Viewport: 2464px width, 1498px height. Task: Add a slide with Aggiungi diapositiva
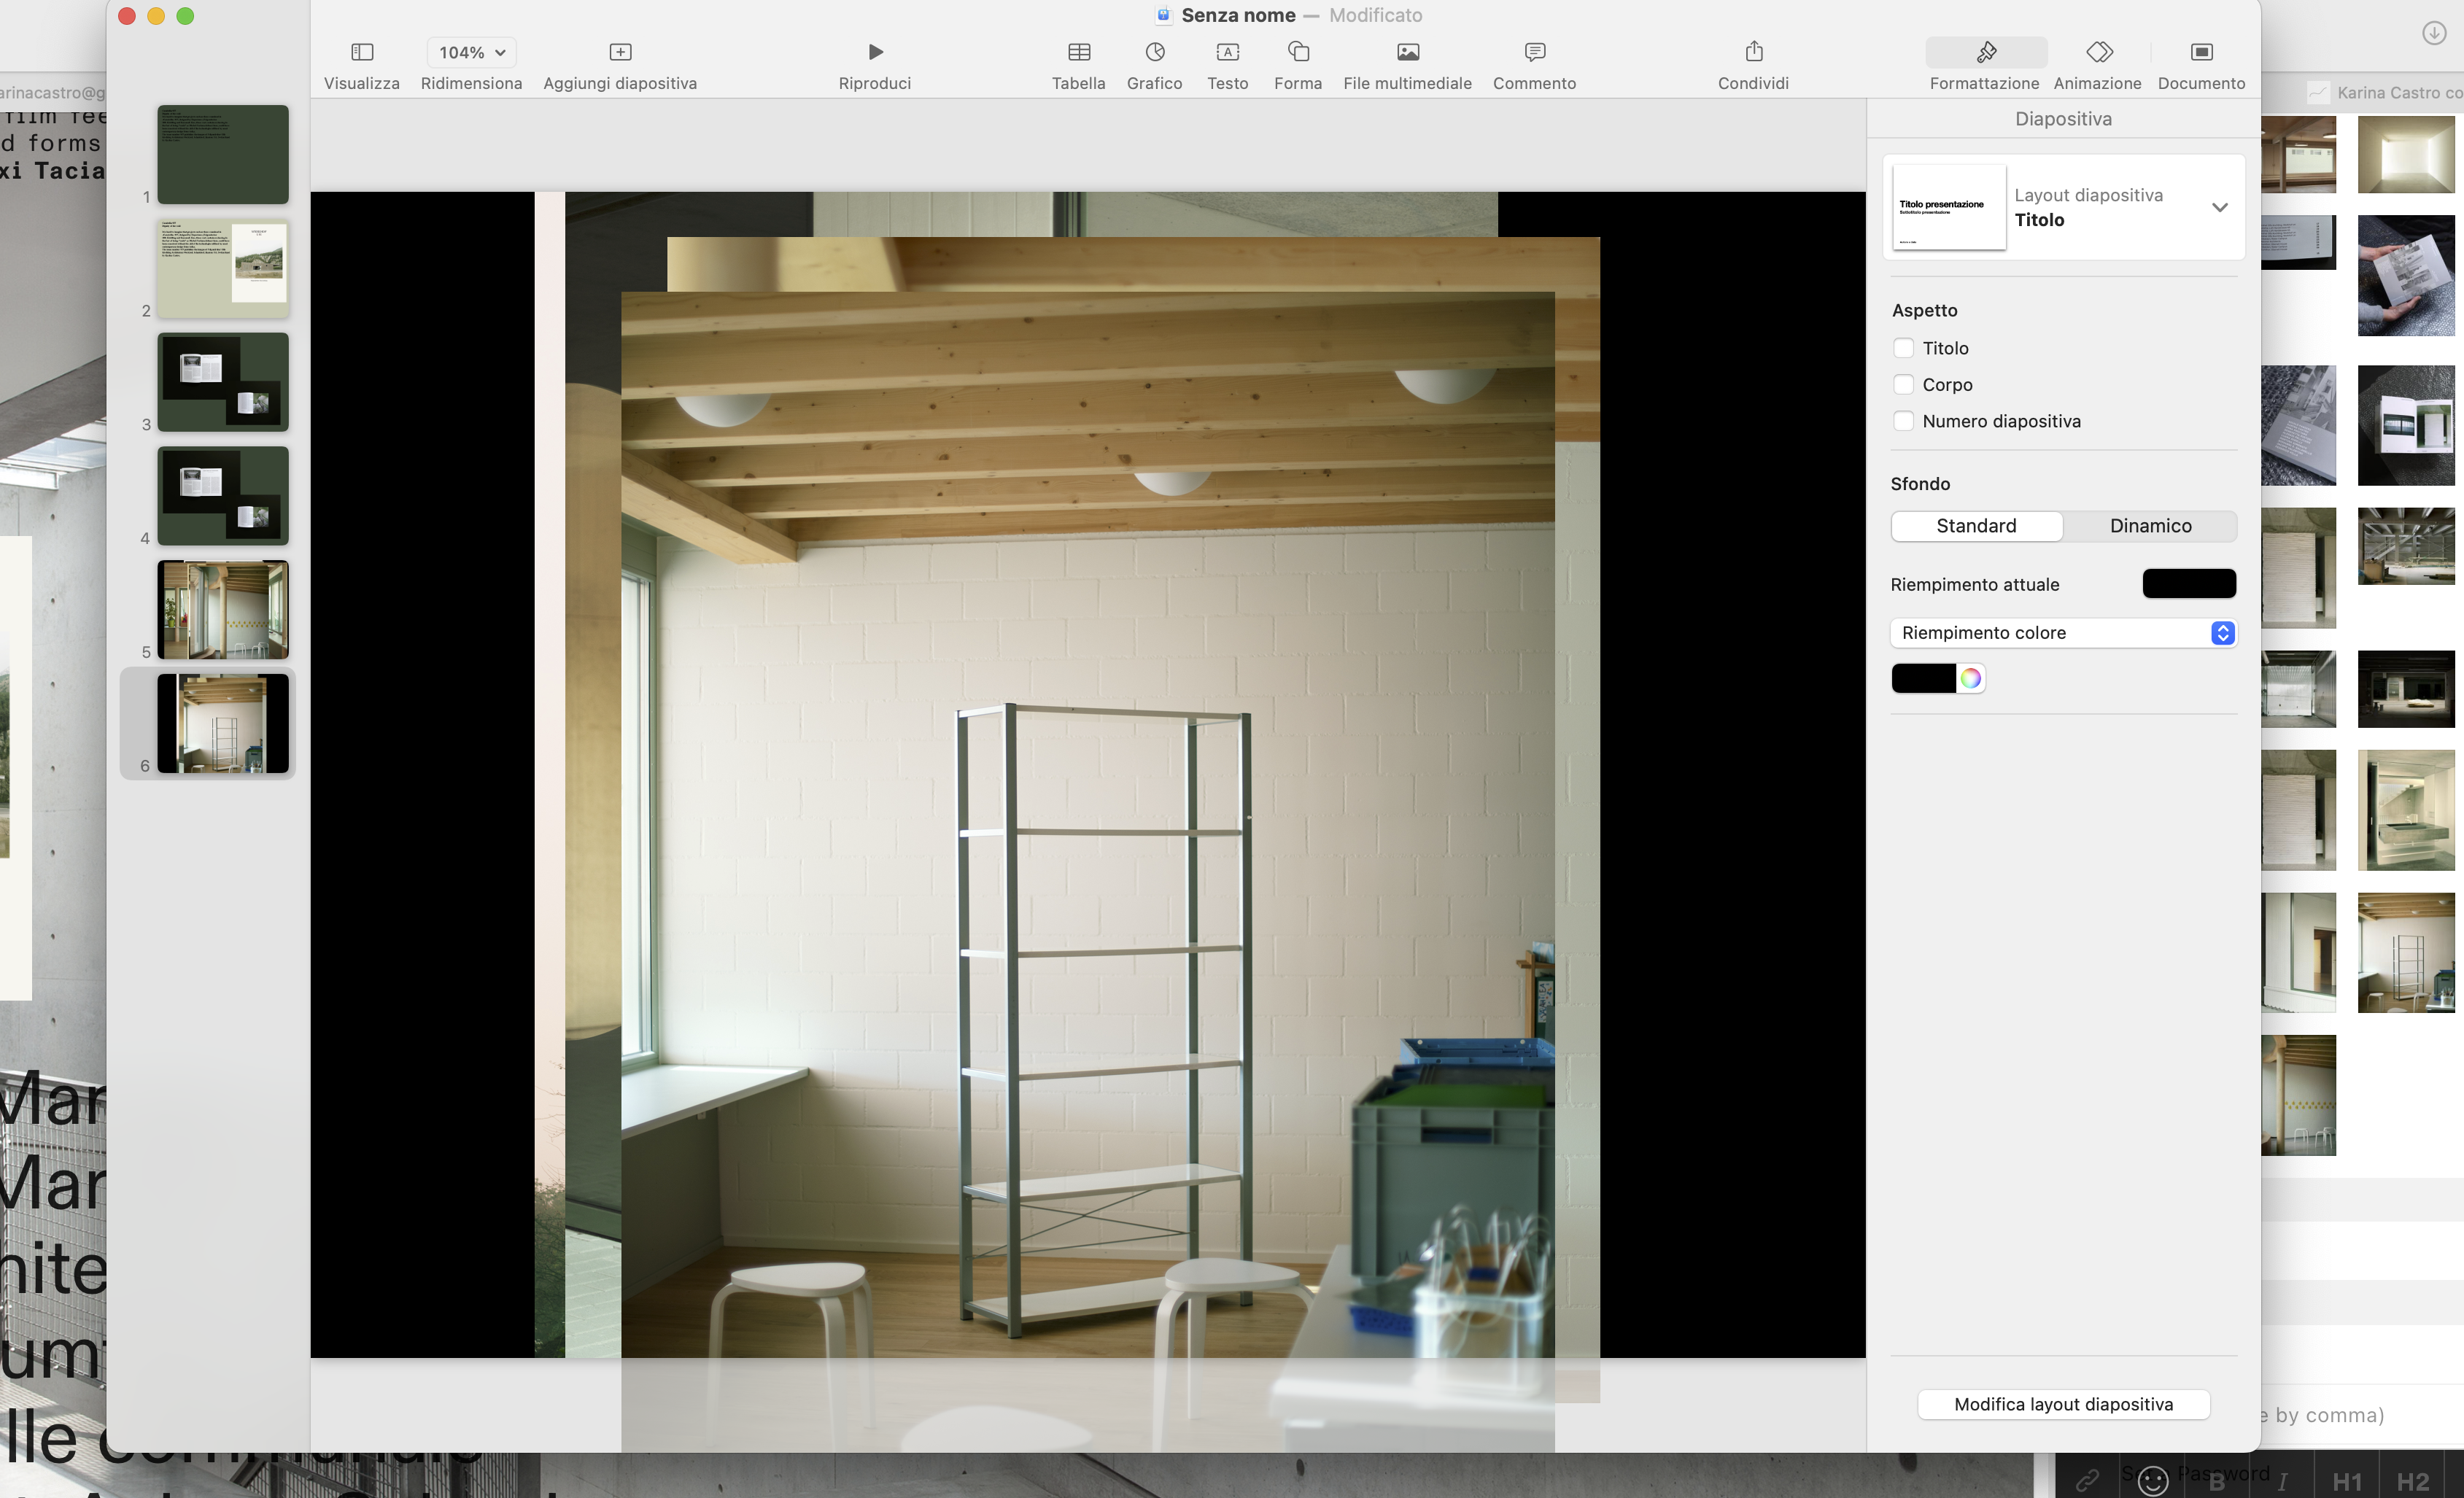coord(619,52)
